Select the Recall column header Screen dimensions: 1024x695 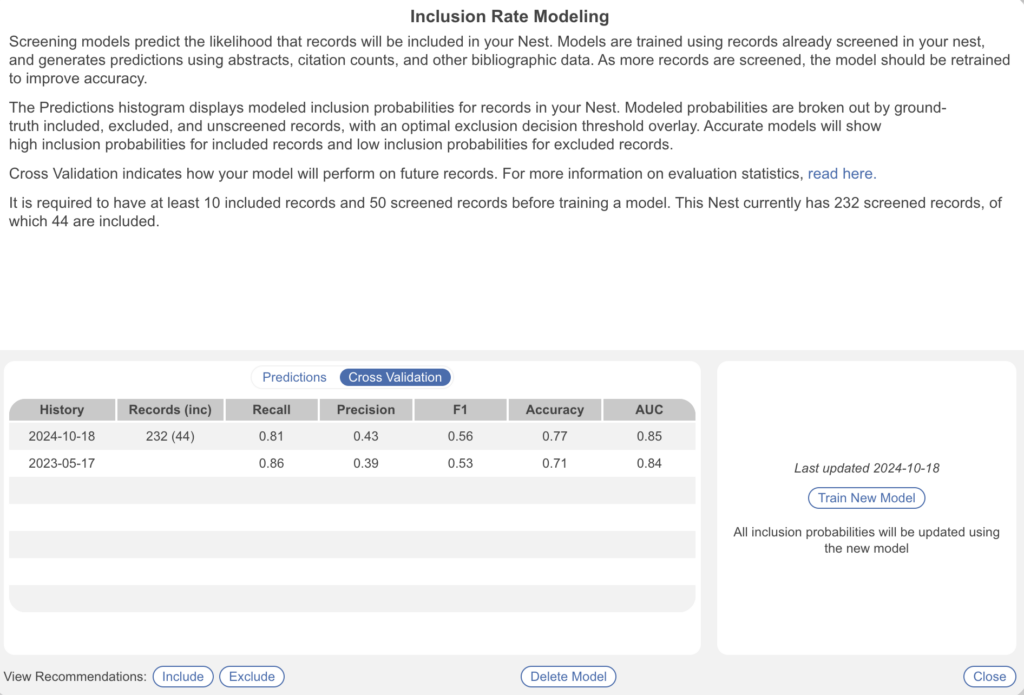(x=270, y=409)
